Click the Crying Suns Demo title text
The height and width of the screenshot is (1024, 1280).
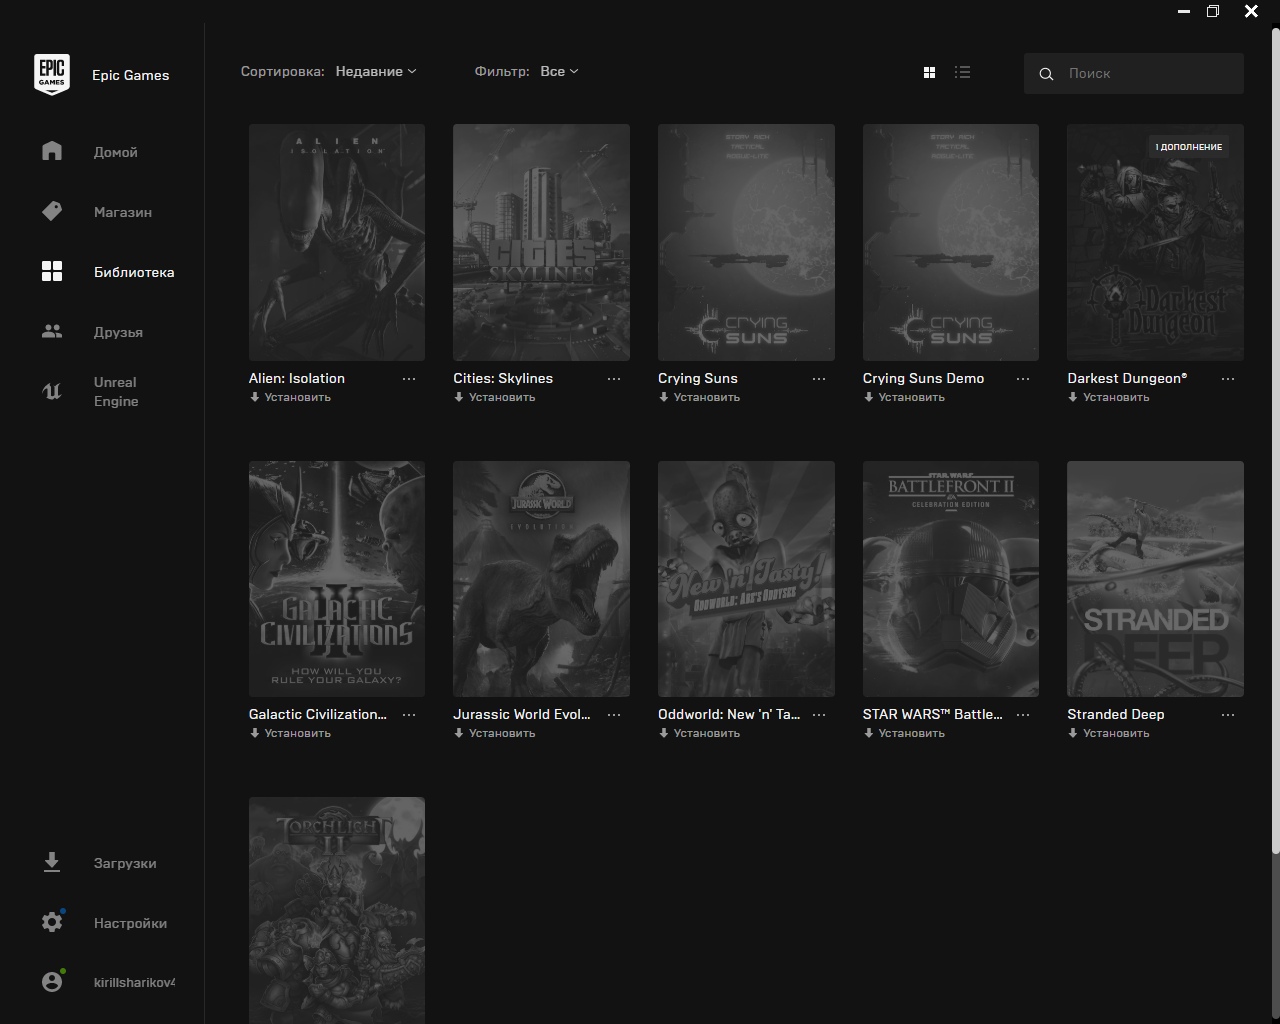[923, 378]
